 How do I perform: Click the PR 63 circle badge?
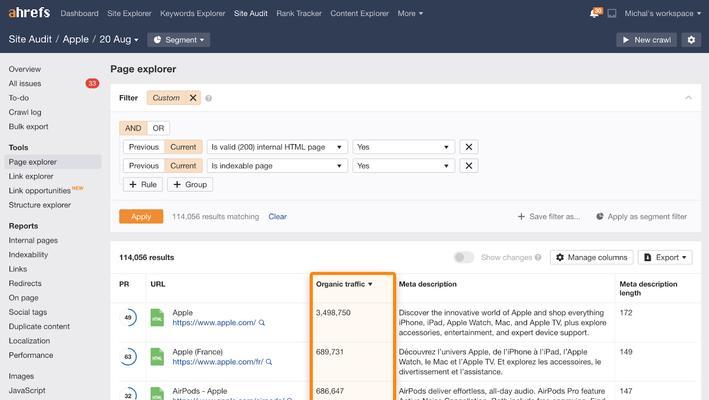pos(128,357)
